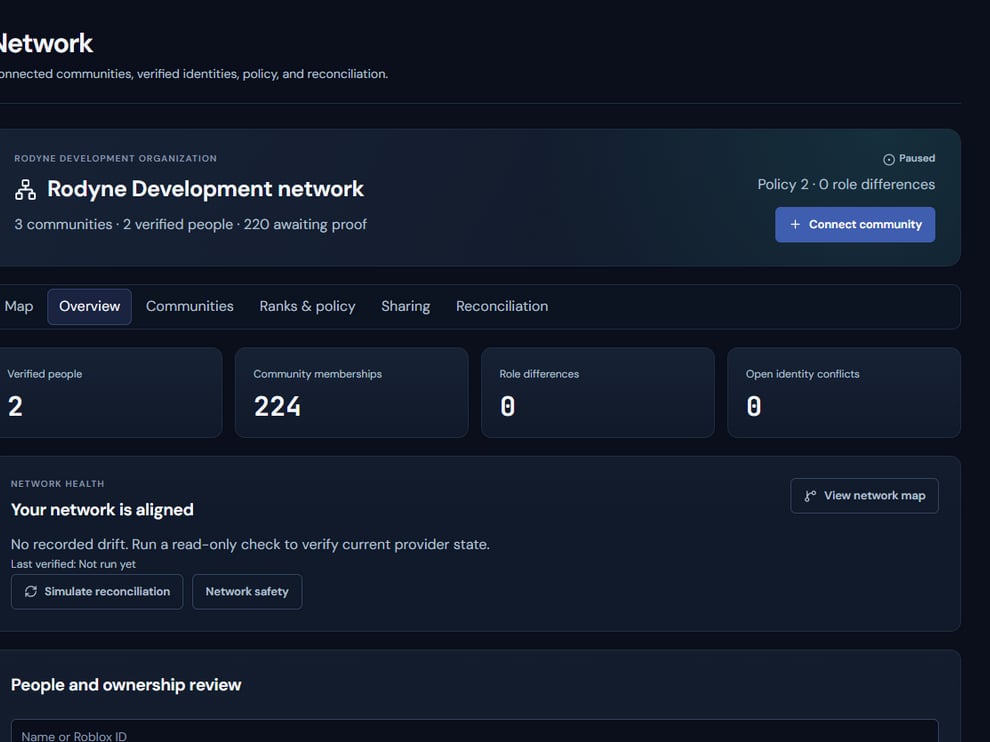Click the refresh icon in Simulate reconciliation
This screenshot has height=742, width=990.
pyautogui.click(x=30, y=591)
